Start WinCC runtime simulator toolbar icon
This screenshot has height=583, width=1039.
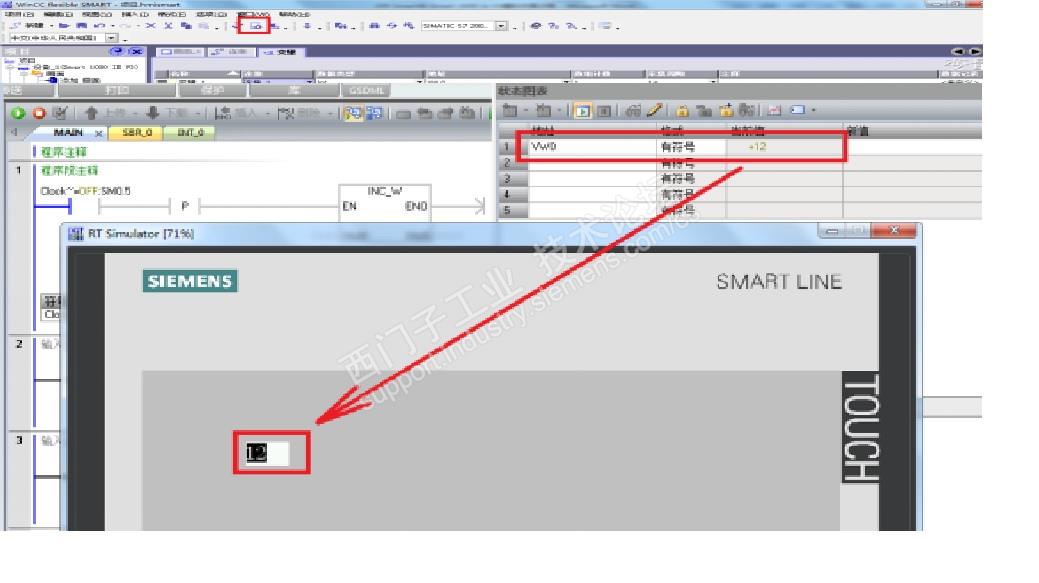click(256, 26)
